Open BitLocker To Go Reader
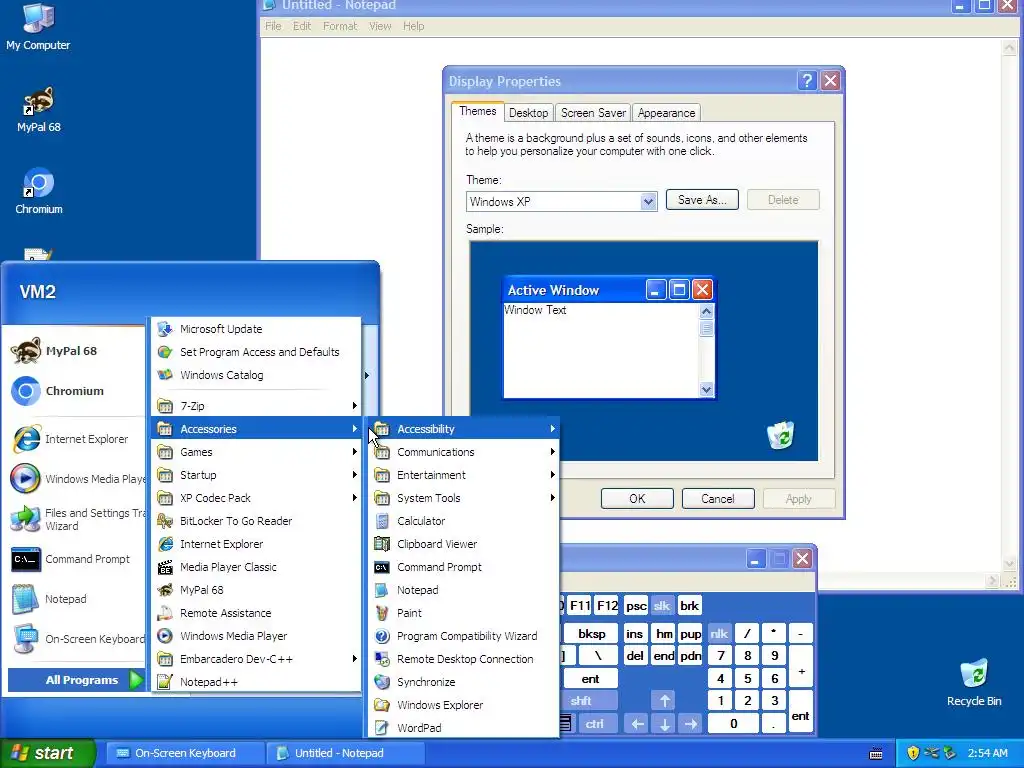The width and height of the screenshot is (1024, 768). (x=257, y=521)
